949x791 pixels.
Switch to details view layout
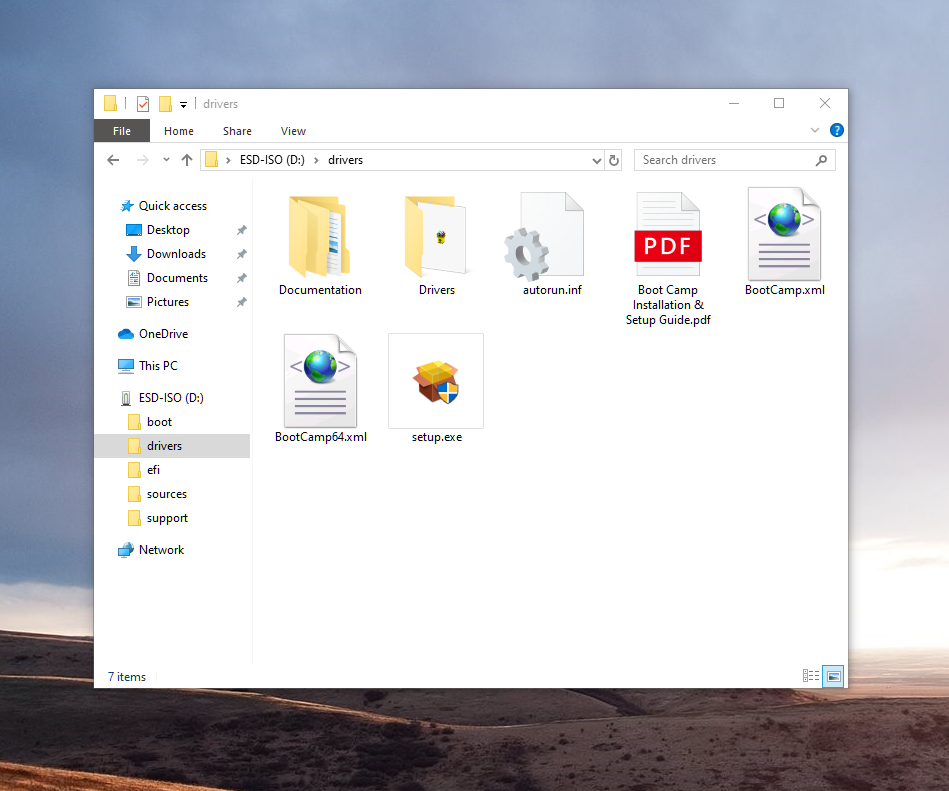[x=811, y=676]
